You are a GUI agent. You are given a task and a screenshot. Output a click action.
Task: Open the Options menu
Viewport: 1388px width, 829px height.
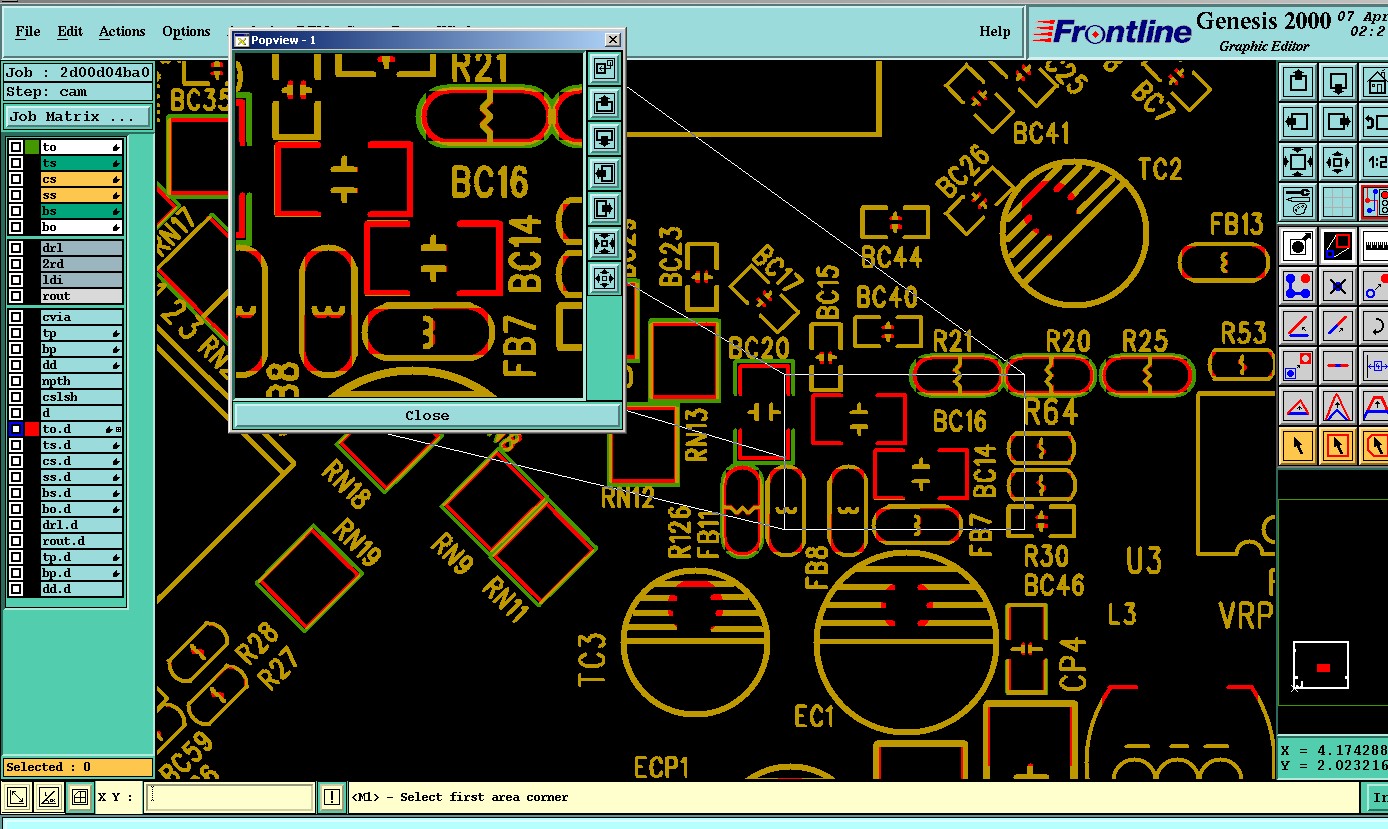tap(186, 31)
